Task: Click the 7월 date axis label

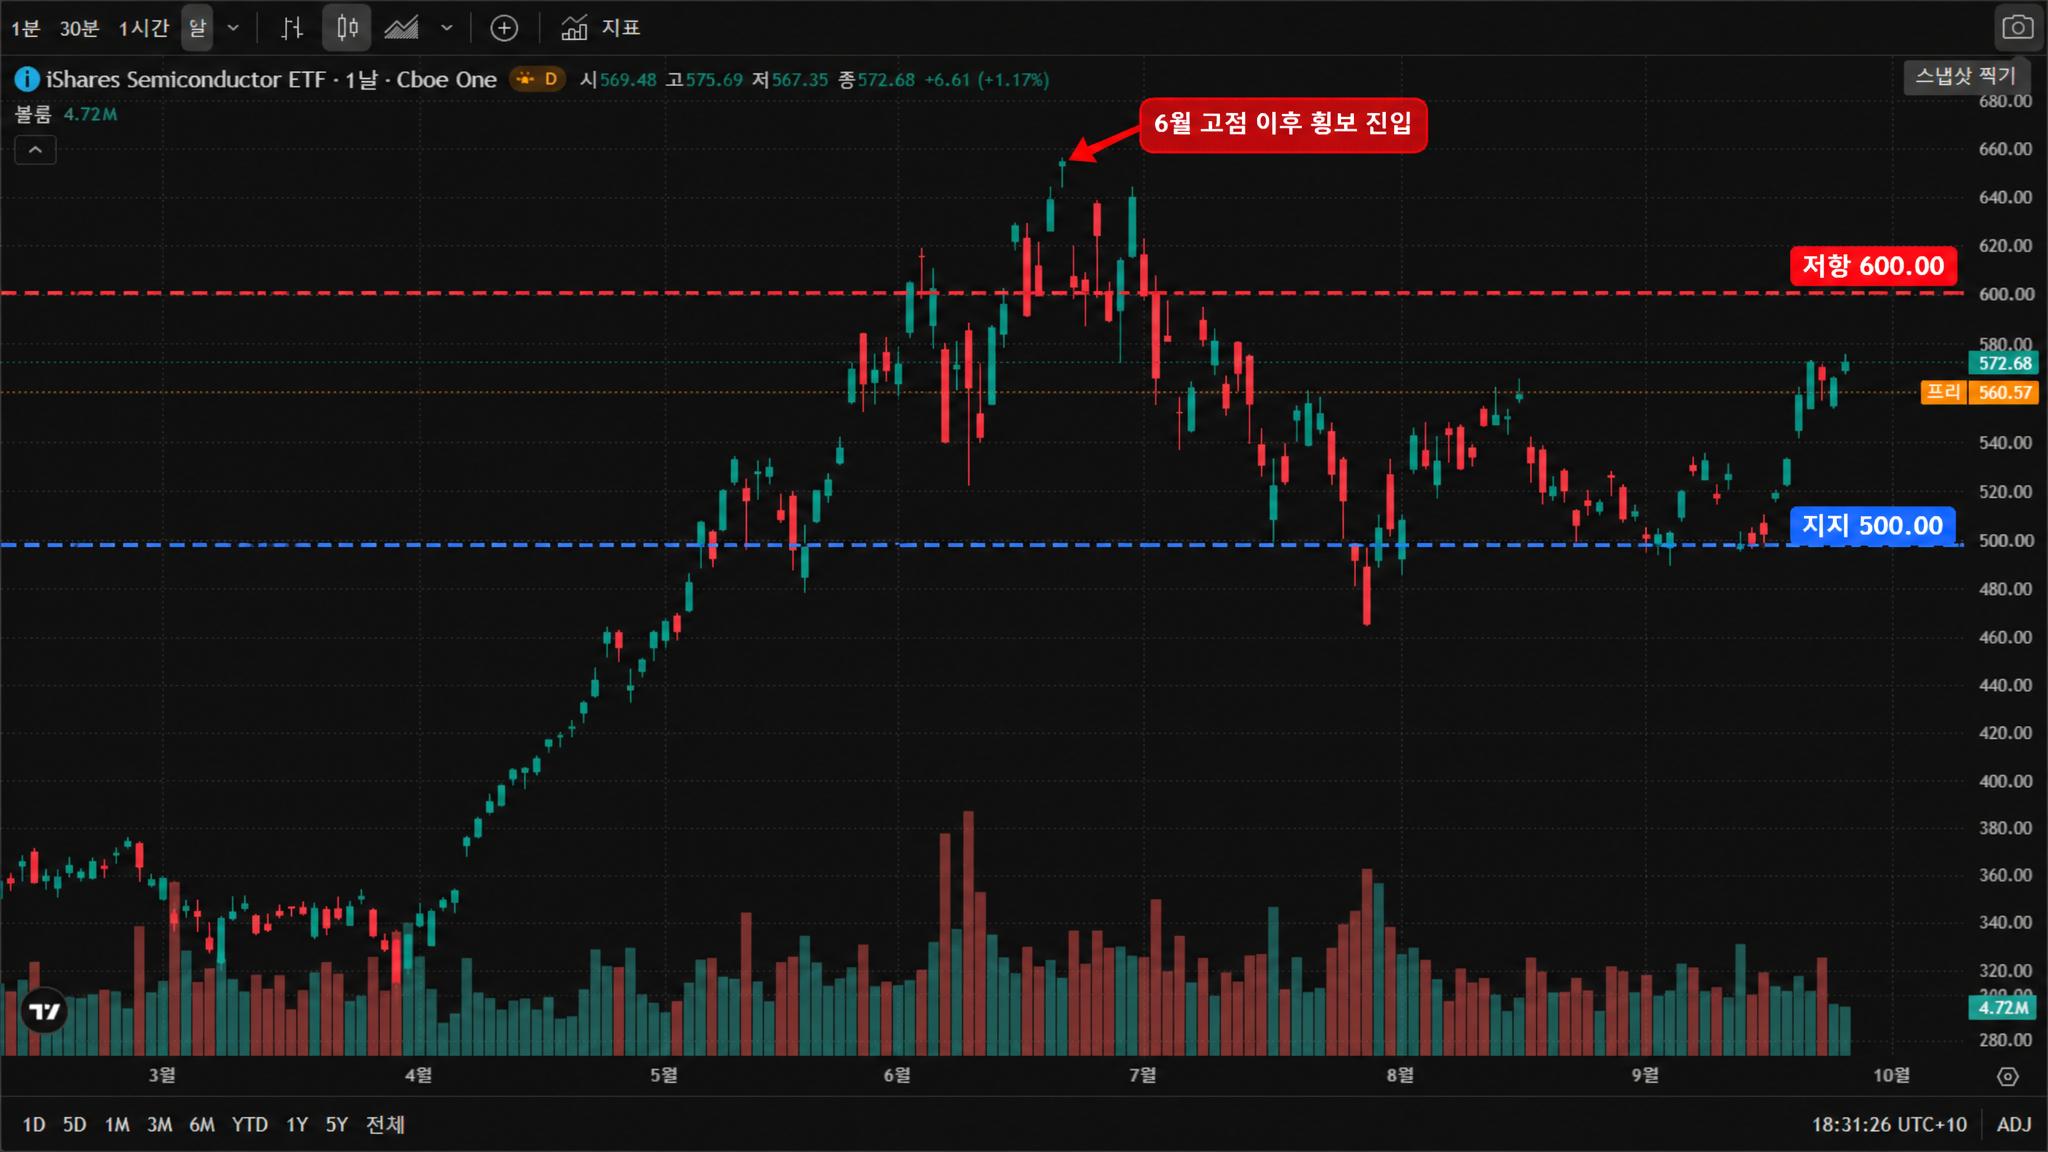Action: 1142,1075
